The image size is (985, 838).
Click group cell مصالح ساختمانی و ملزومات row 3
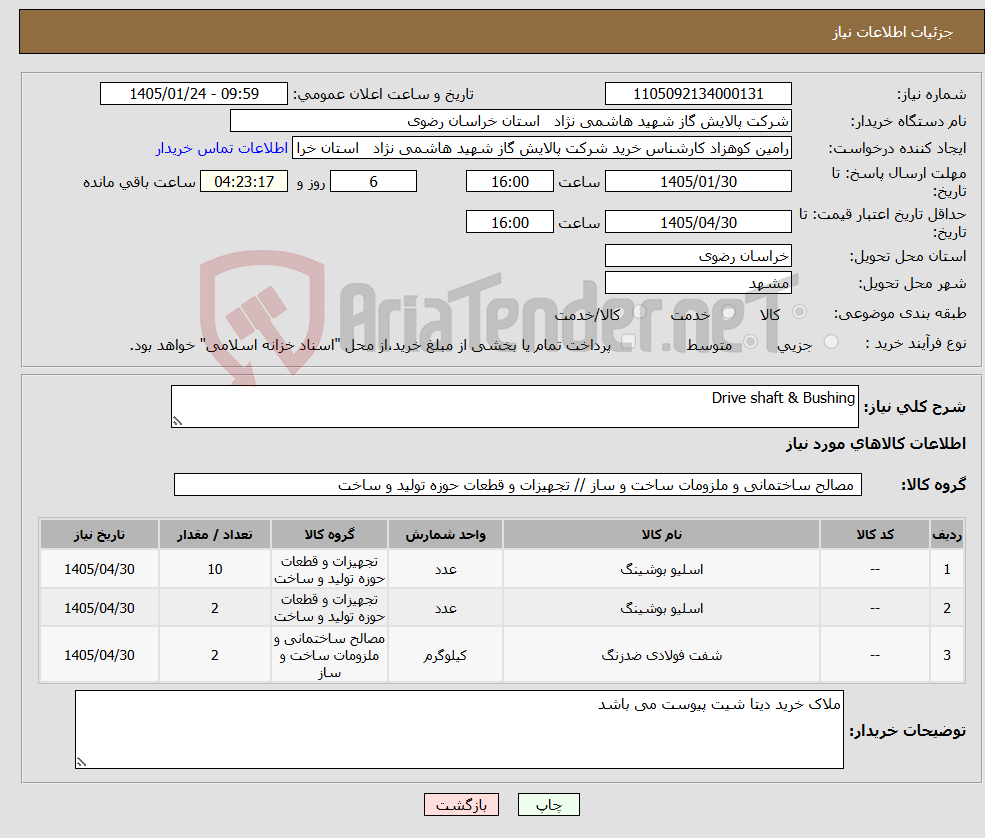pyautogui.click(x=329, y=655)
